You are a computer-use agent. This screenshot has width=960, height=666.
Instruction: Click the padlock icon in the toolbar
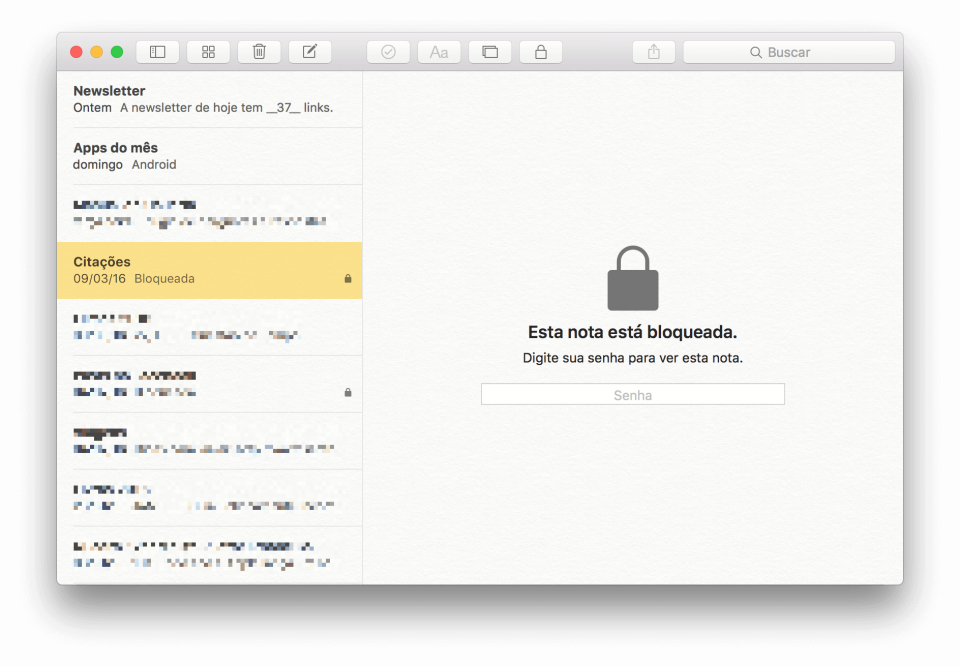coord(540,51)
